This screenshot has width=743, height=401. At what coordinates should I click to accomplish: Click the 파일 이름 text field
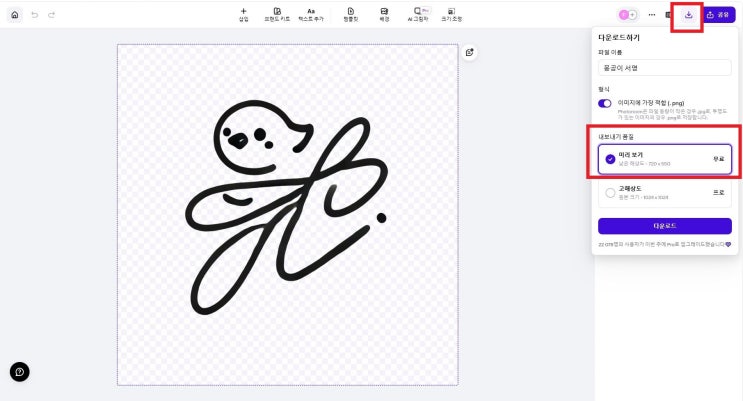(x=665, y=68)
